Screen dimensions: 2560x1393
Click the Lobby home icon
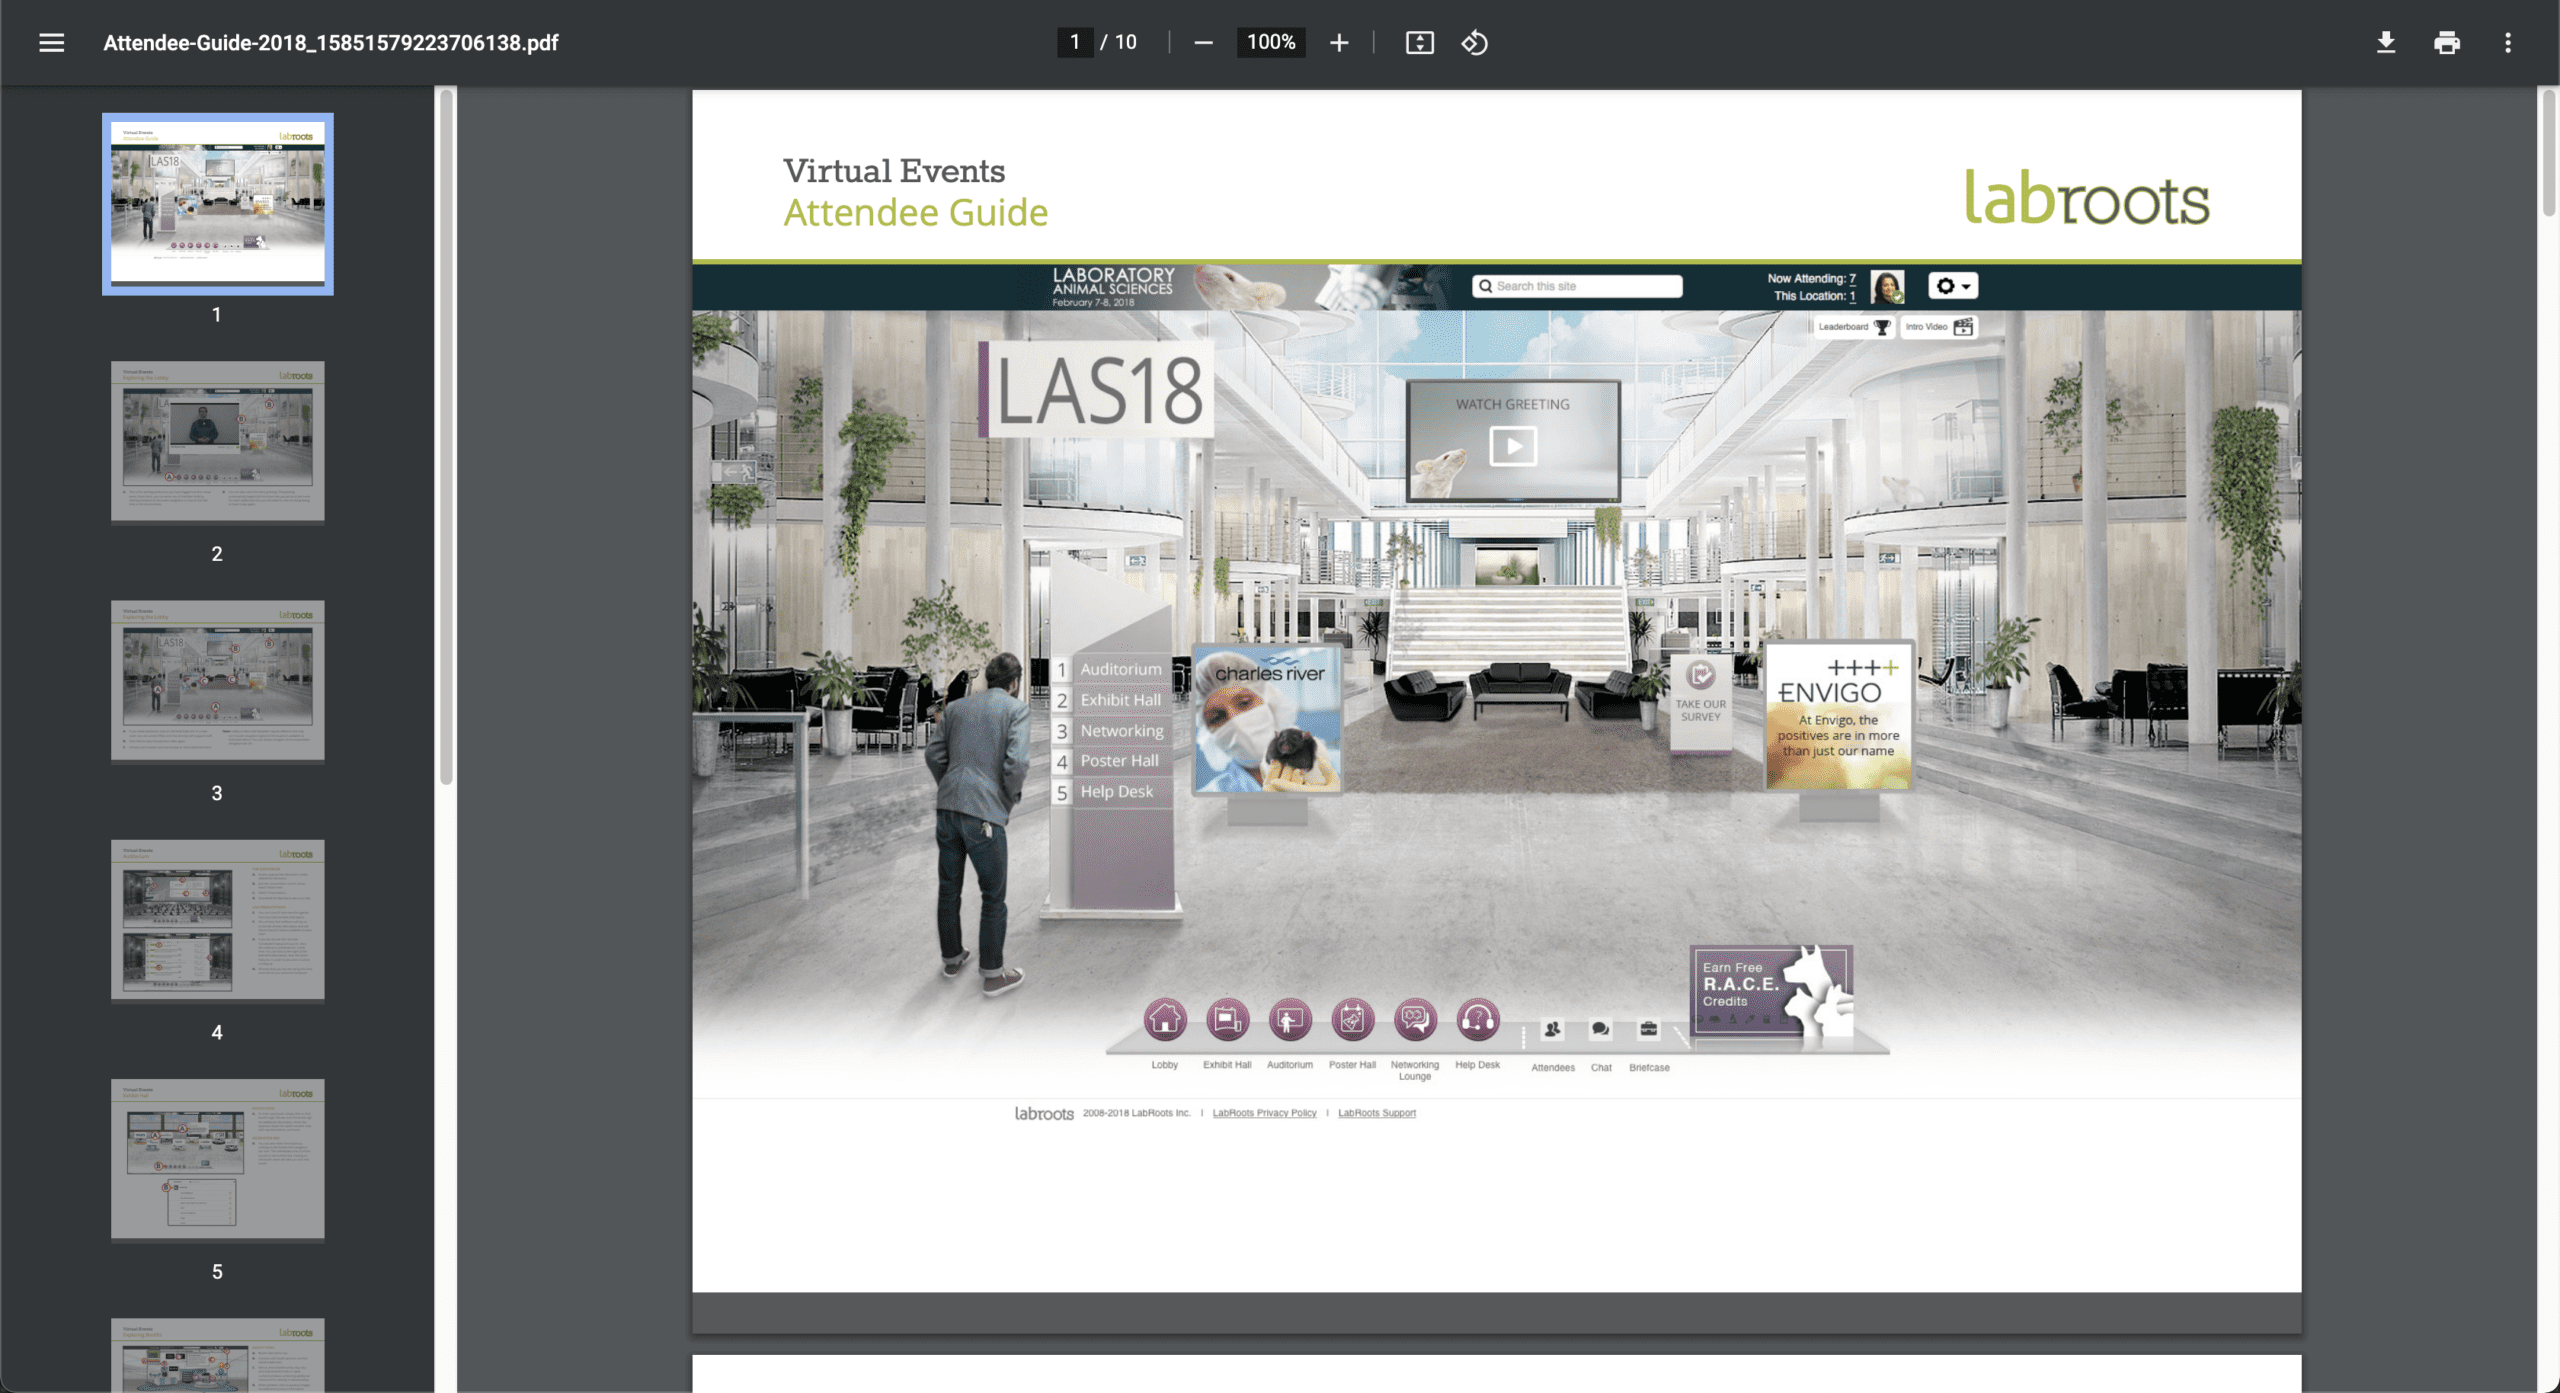(1165, 1020)
